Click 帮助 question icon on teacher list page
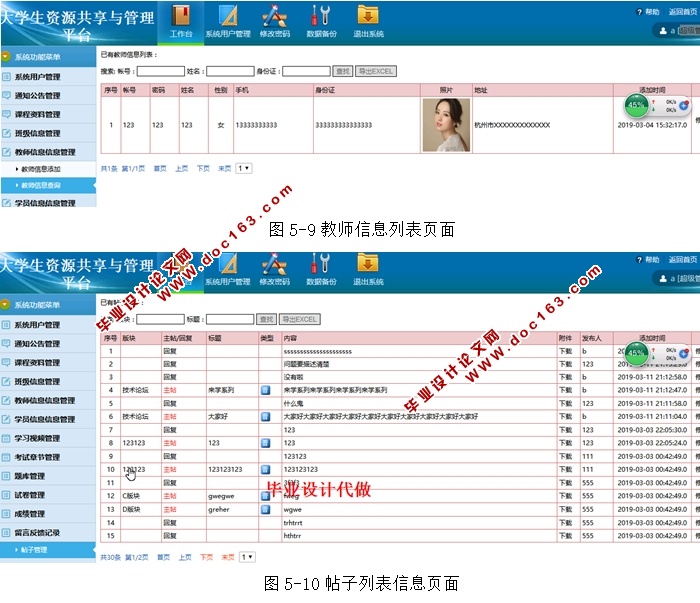Viewport: 700px width, 603px height. 639,12
